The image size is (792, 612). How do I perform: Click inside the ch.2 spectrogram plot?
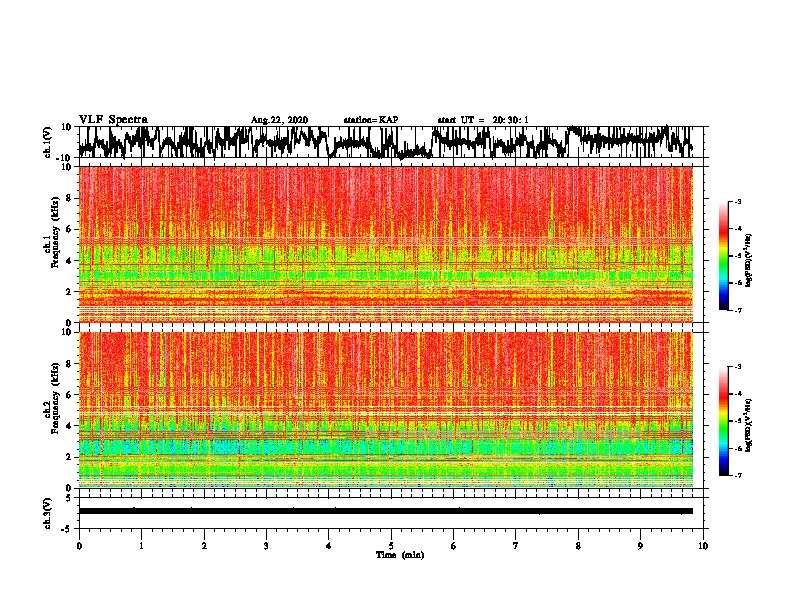click(386, 410)
